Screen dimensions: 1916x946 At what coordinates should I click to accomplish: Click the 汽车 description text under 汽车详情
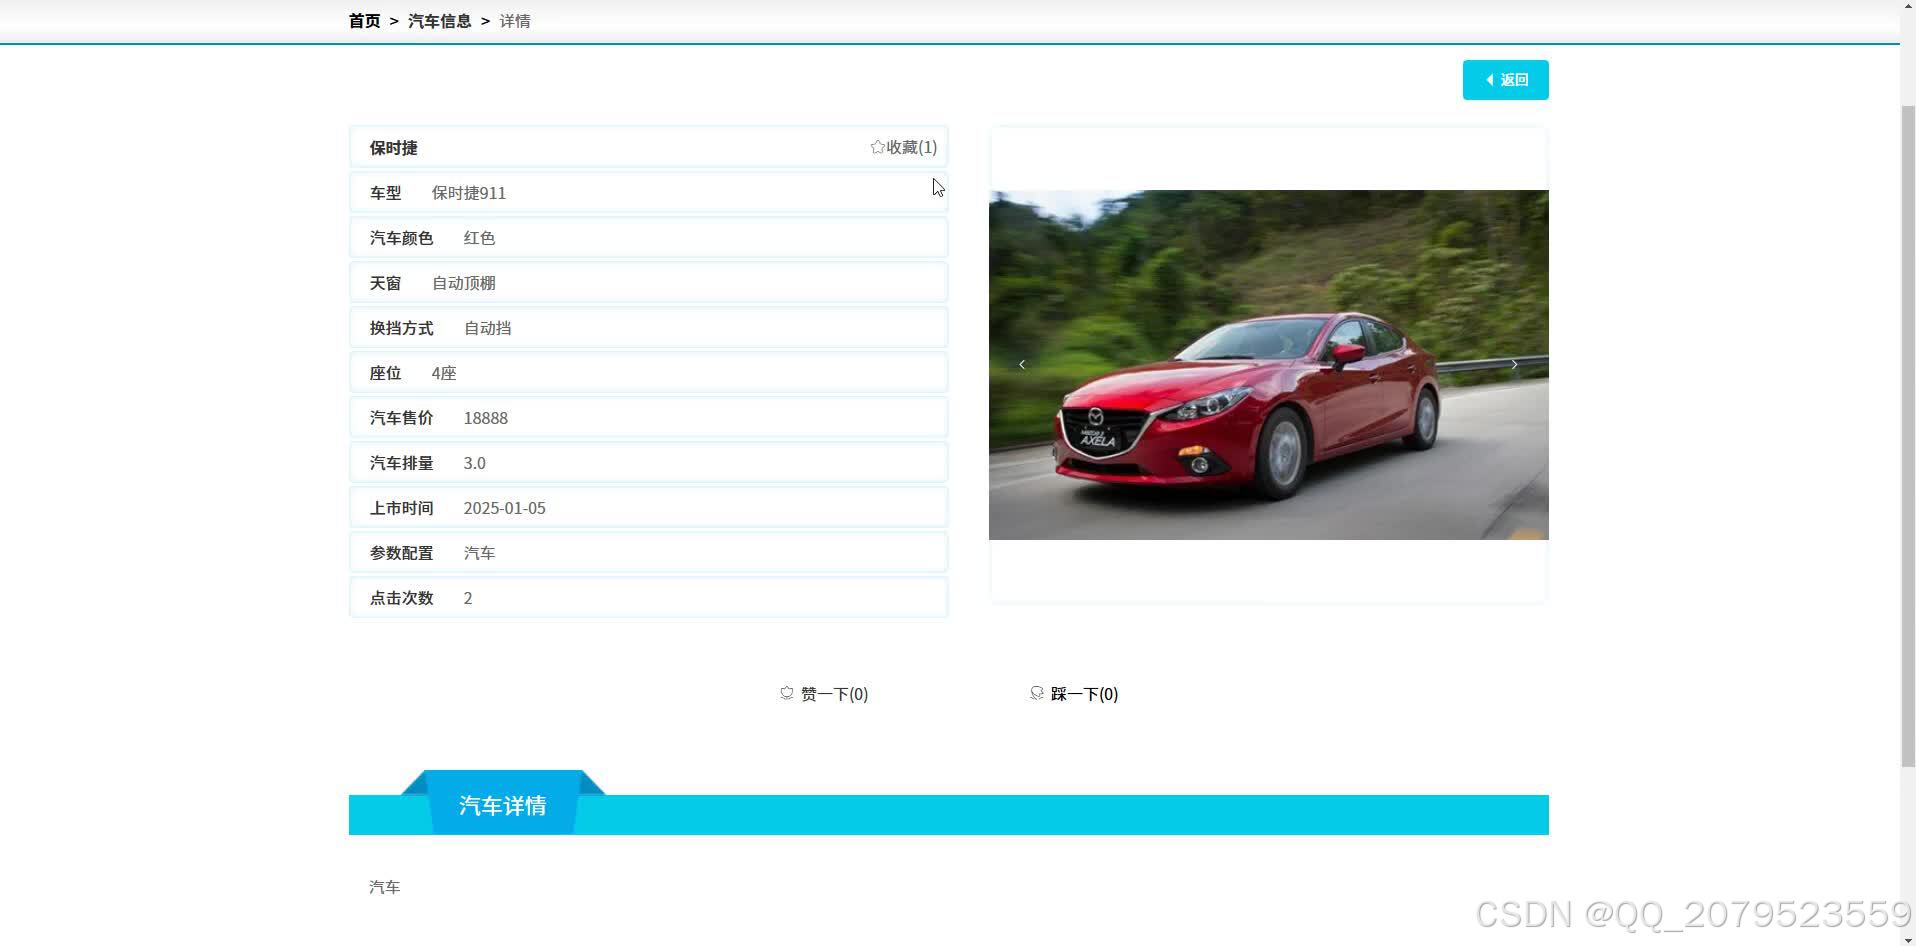click(384, 887)
